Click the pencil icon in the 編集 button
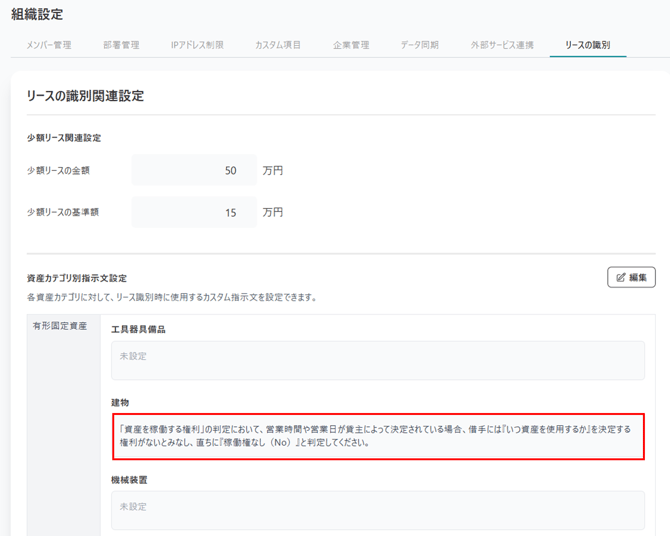This screenshot has width=670, height=536. (621, 277)
